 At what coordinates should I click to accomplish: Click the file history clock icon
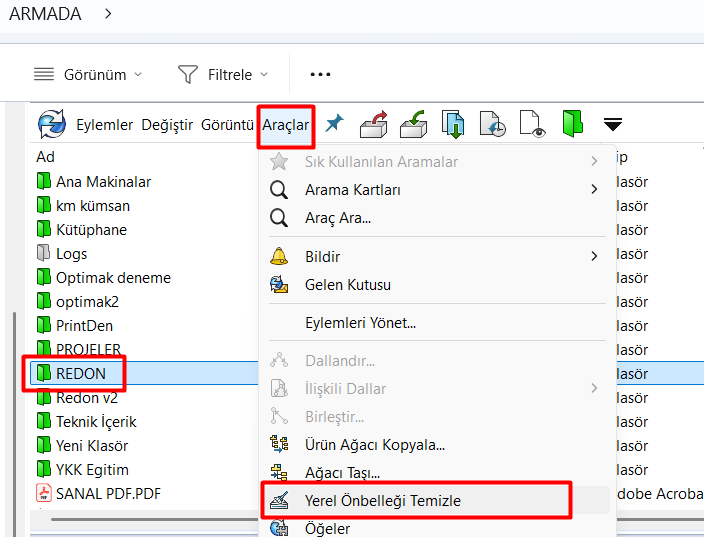[x=492, y=124]
